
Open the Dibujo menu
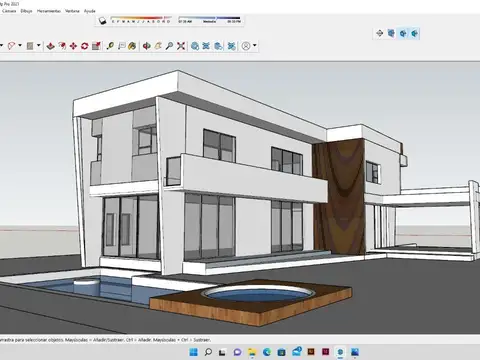[26, 11]
